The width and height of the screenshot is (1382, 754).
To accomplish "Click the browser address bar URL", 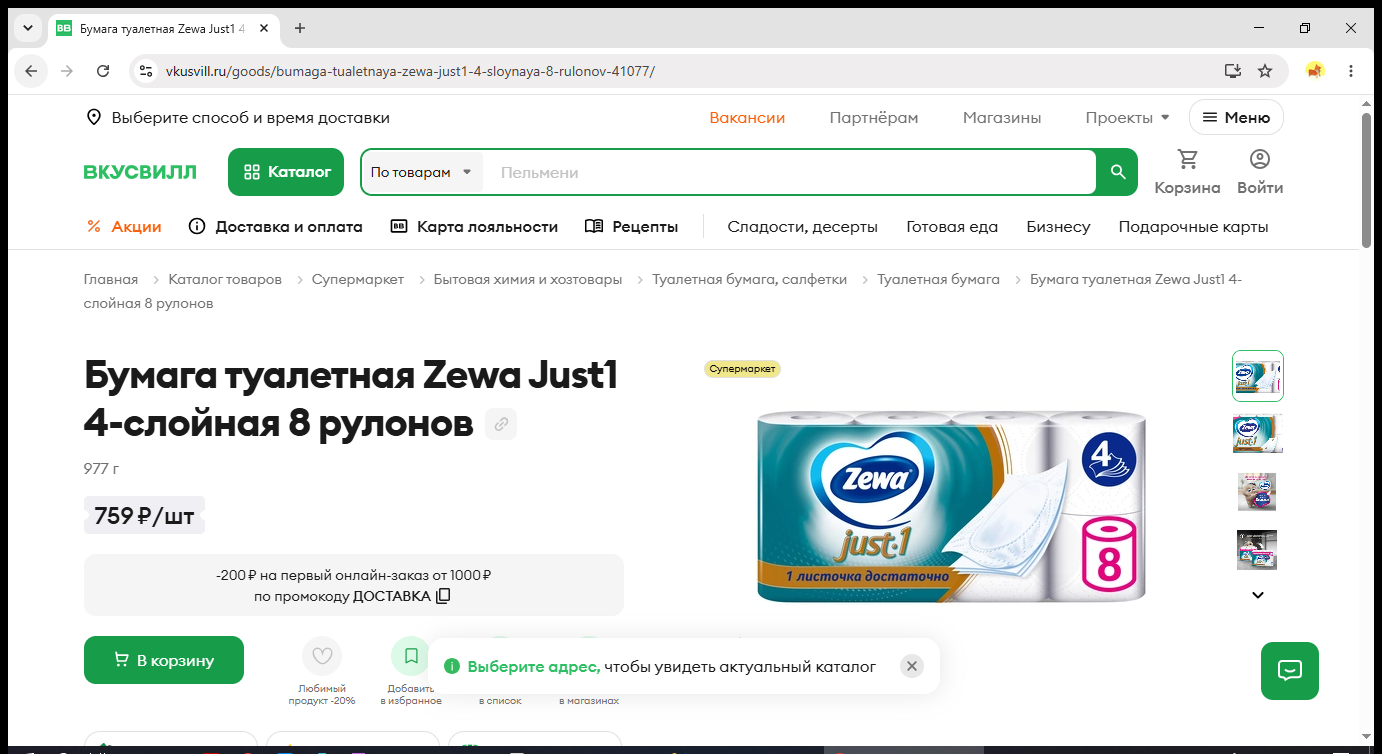I will (x=410, y=71).
